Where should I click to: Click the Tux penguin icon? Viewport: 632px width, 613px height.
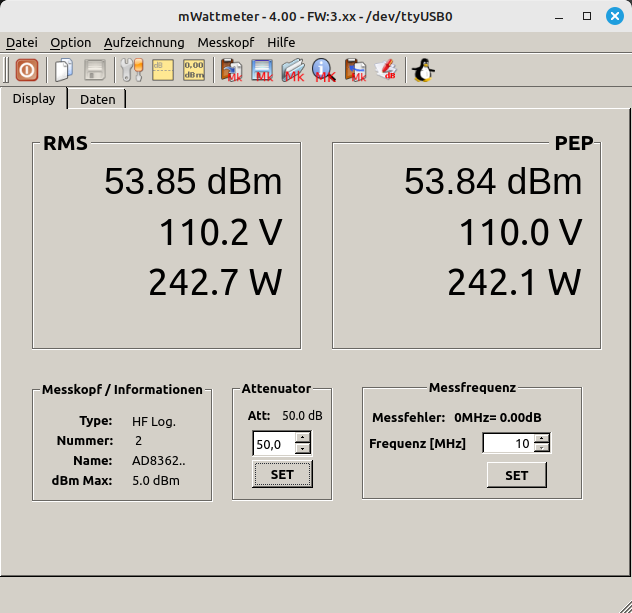tap(423, 70)
